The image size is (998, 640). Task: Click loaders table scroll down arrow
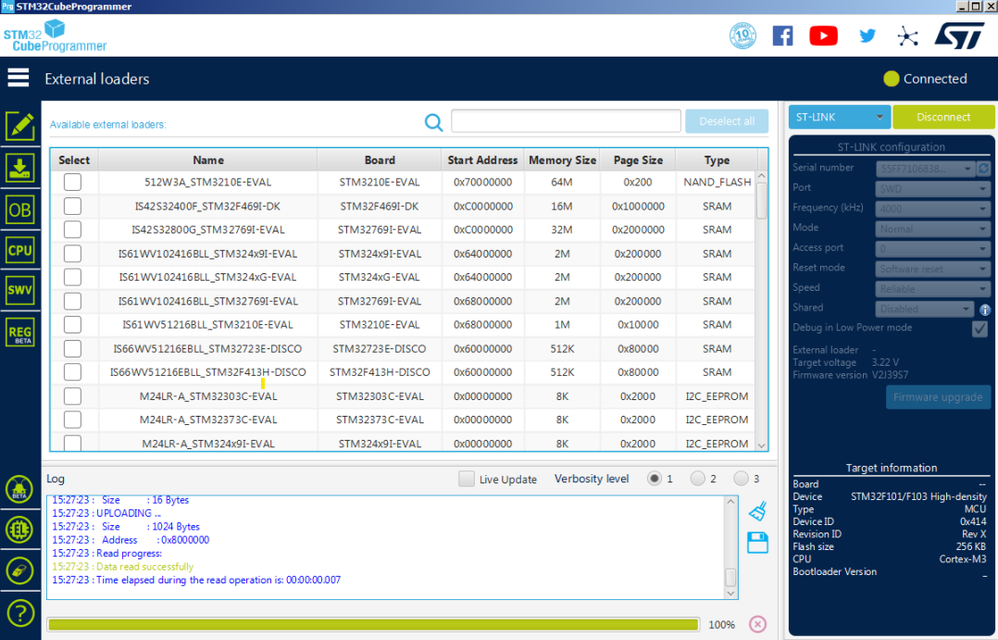[x=762, y=445]
